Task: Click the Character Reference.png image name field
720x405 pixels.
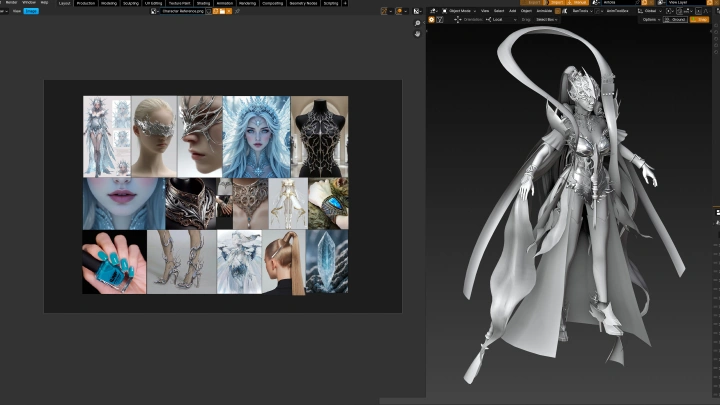Action: 182,11
